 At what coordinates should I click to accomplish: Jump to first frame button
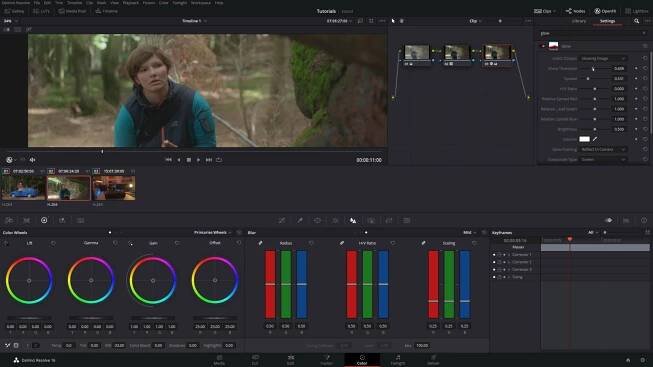pyautogui.click(x=168, y=160)
